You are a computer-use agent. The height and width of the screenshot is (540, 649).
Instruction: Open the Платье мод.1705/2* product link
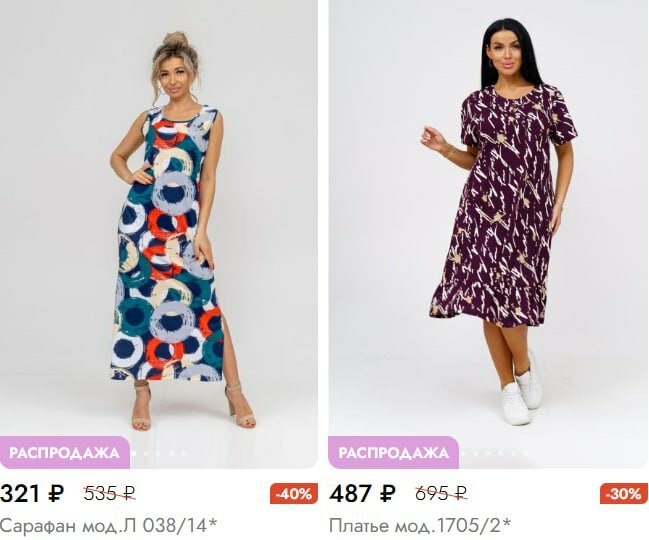[420, 526]
